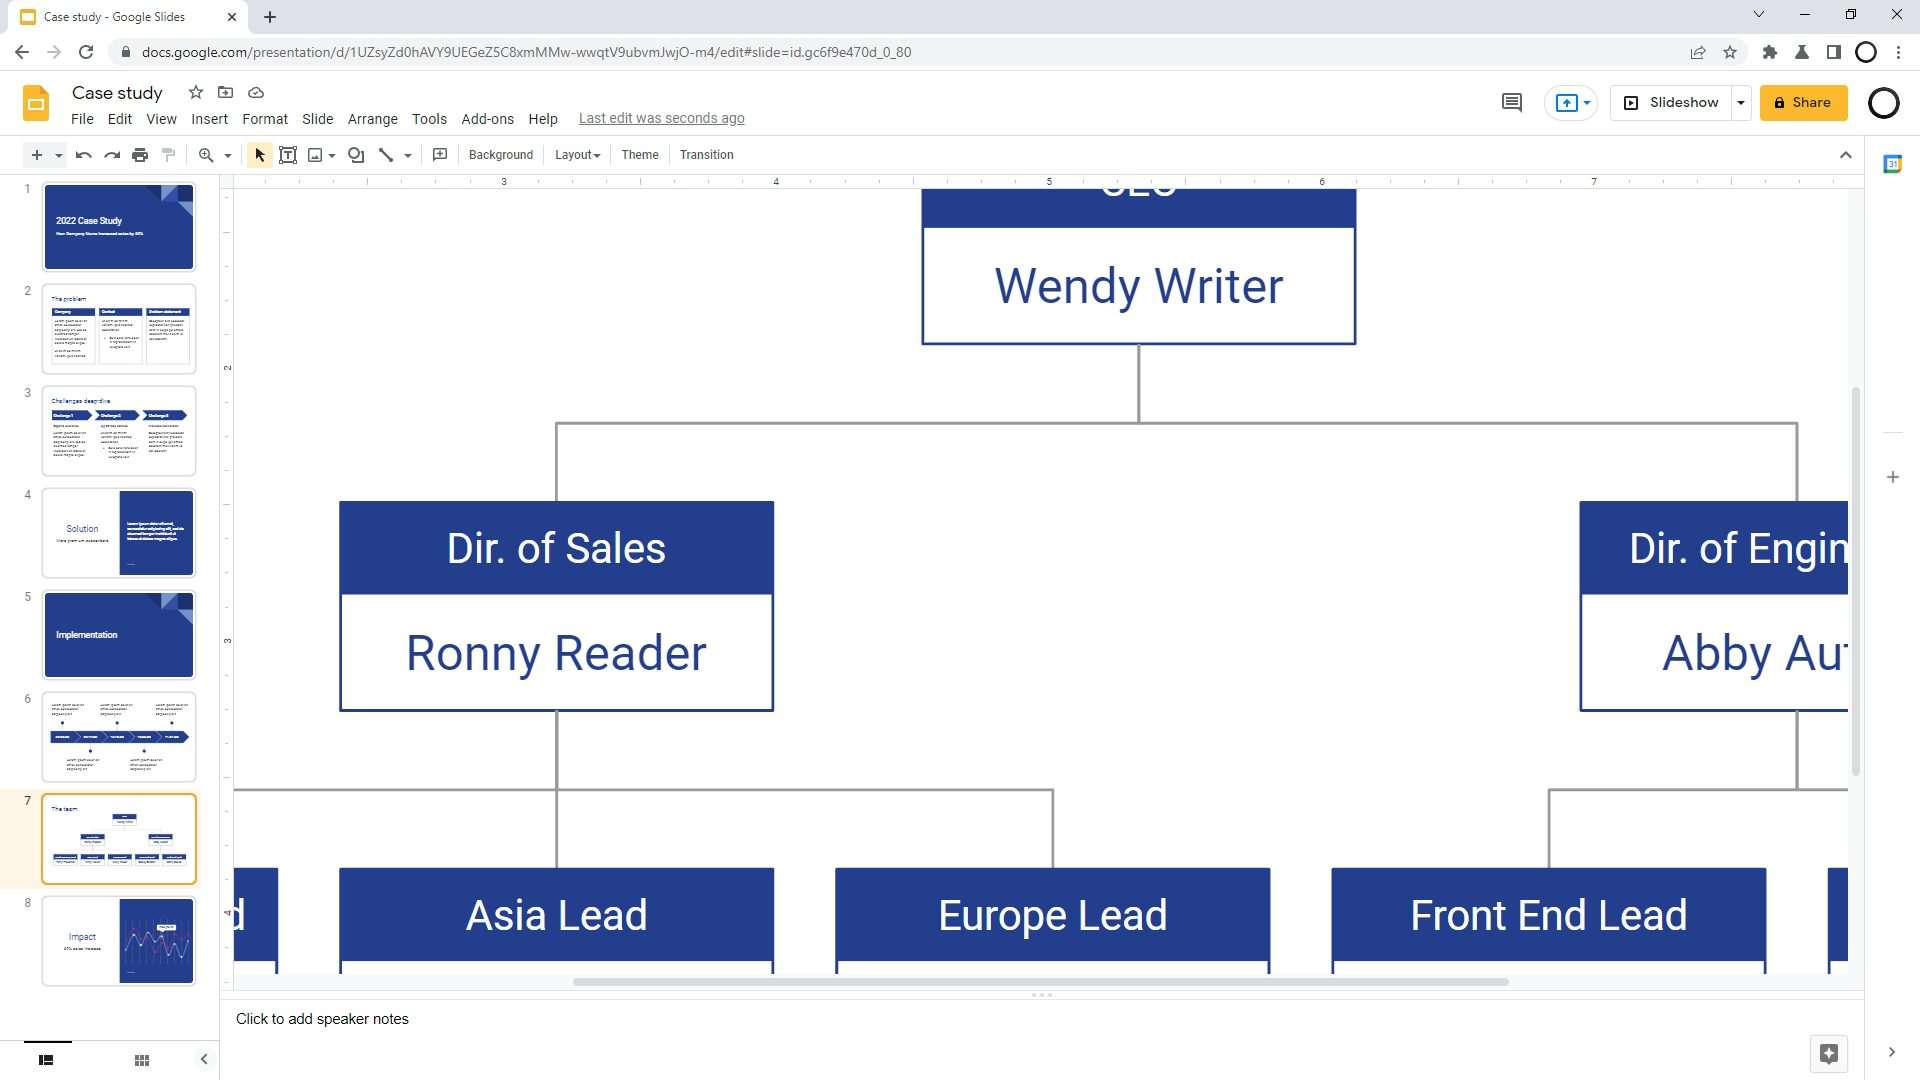Click the speaker notes field

pyautogui.click(x=1040, y=1019)
